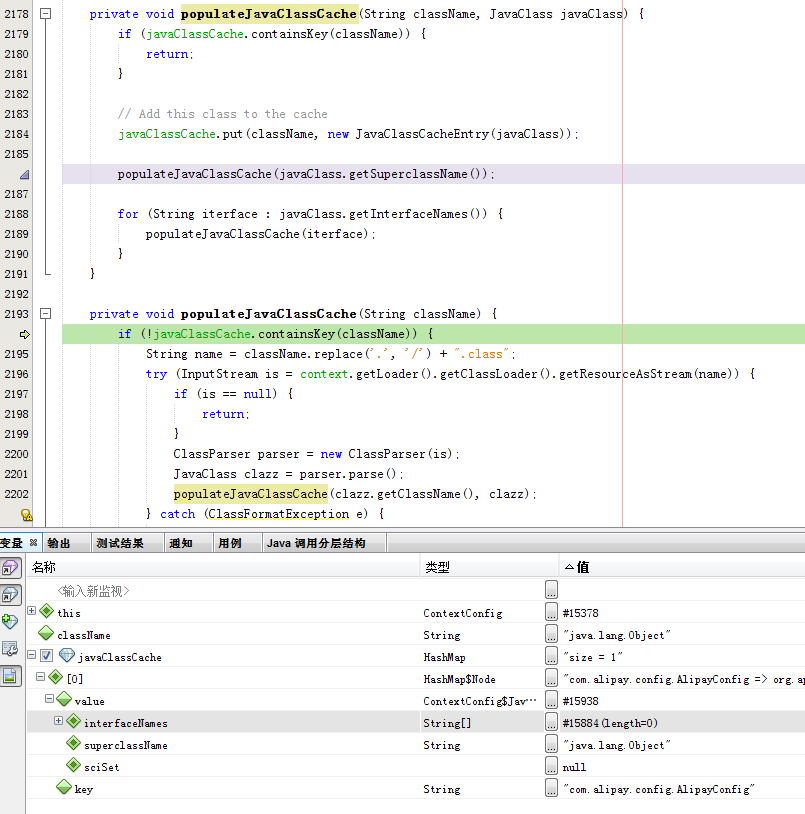Sort by 类型 column header

click(x=489, y=567)
